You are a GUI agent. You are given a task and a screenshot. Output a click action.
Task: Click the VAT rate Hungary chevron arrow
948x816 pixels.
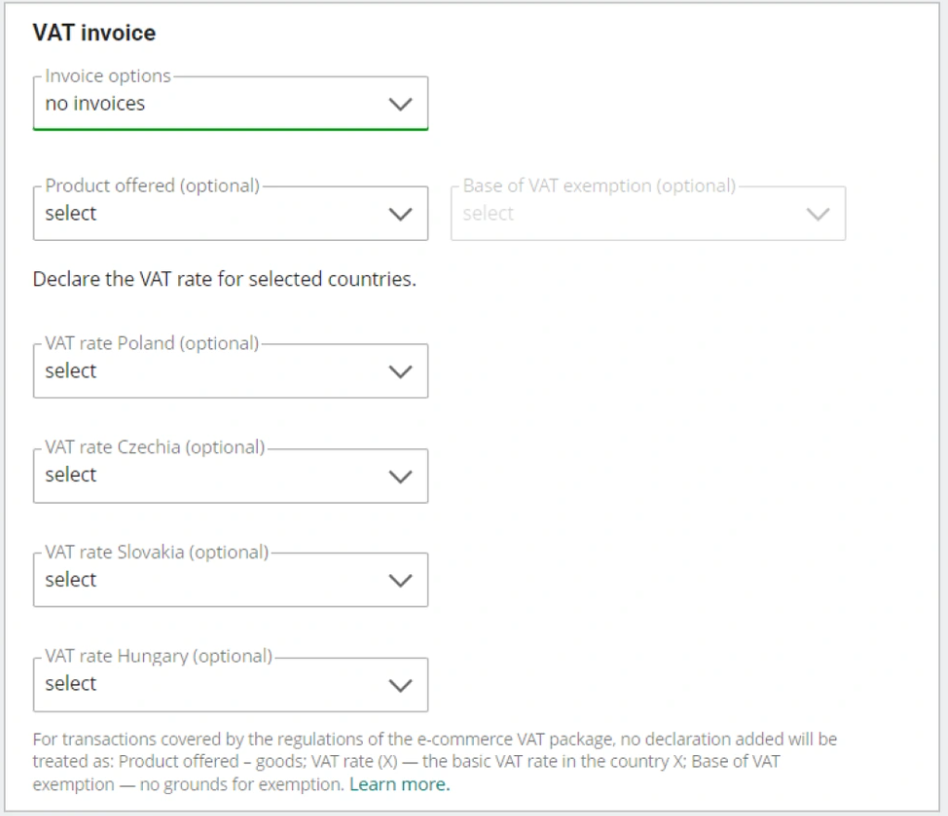click(400, 685)
